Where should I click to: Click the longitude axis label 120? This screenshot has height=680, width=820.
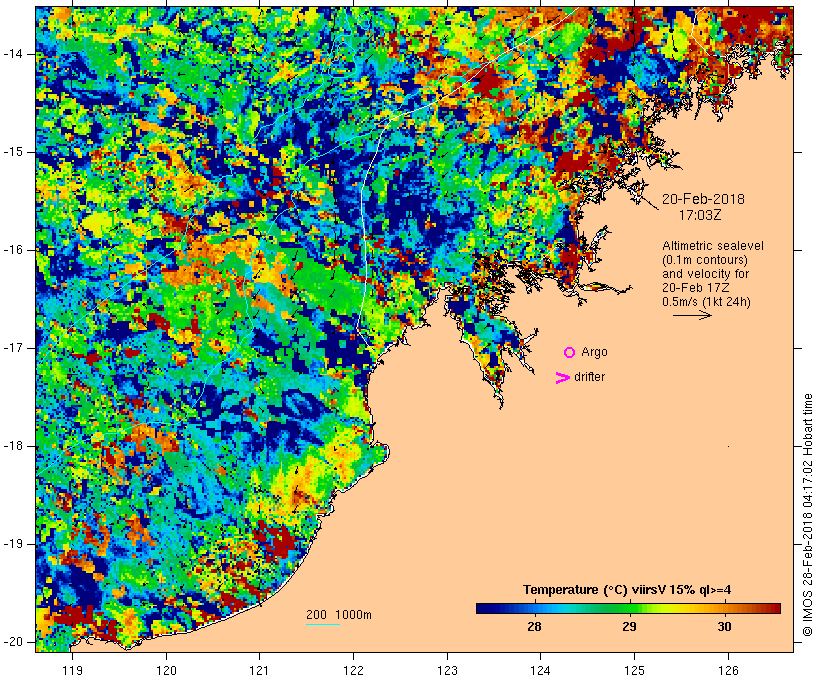click(x=166, y=671)
